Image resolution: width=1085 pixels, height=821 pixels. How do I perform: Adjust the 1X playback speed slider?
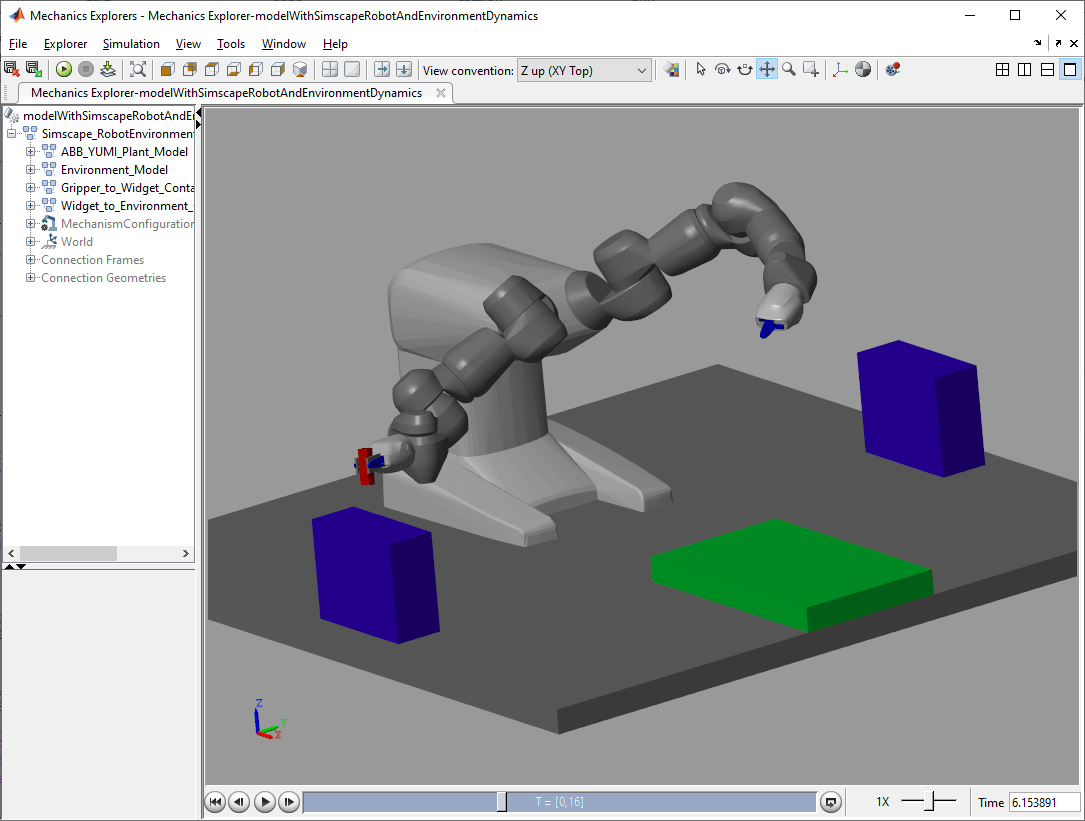pyautogui.click(x=928, y=801)
